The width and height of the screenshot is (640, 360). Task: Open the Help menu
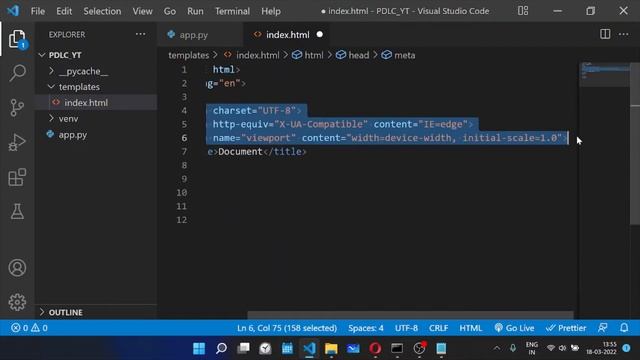coord(271,11)
